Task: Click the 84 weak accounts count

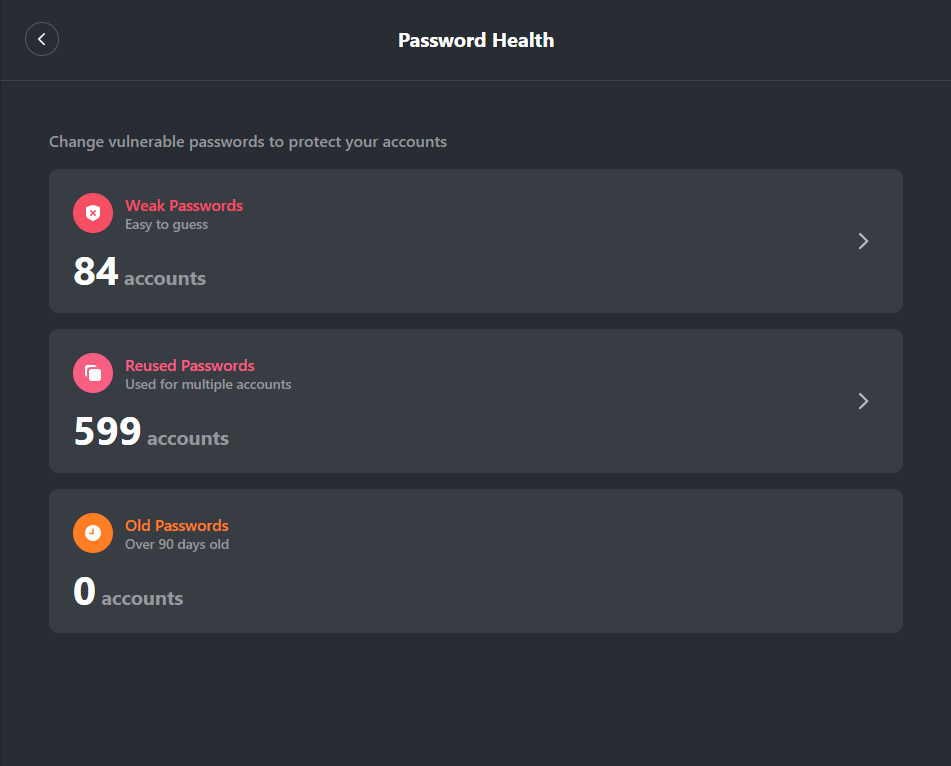Action: pyautogui.click(x=96, y=272)
